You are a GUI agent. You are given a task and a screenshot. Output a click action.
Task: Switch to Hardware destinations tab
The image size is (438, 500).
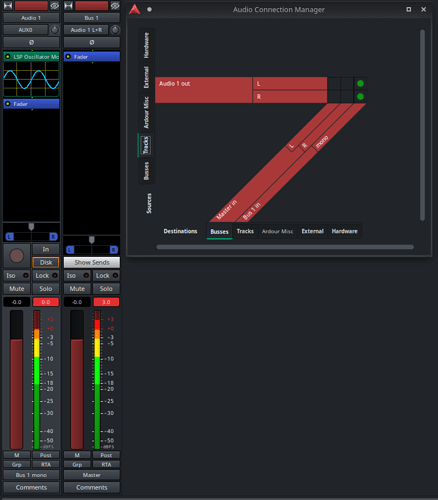344,231
